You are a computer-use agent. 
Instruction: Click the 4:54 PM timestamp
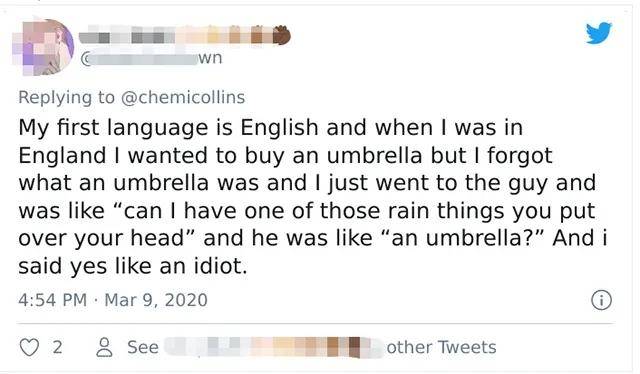53,300
